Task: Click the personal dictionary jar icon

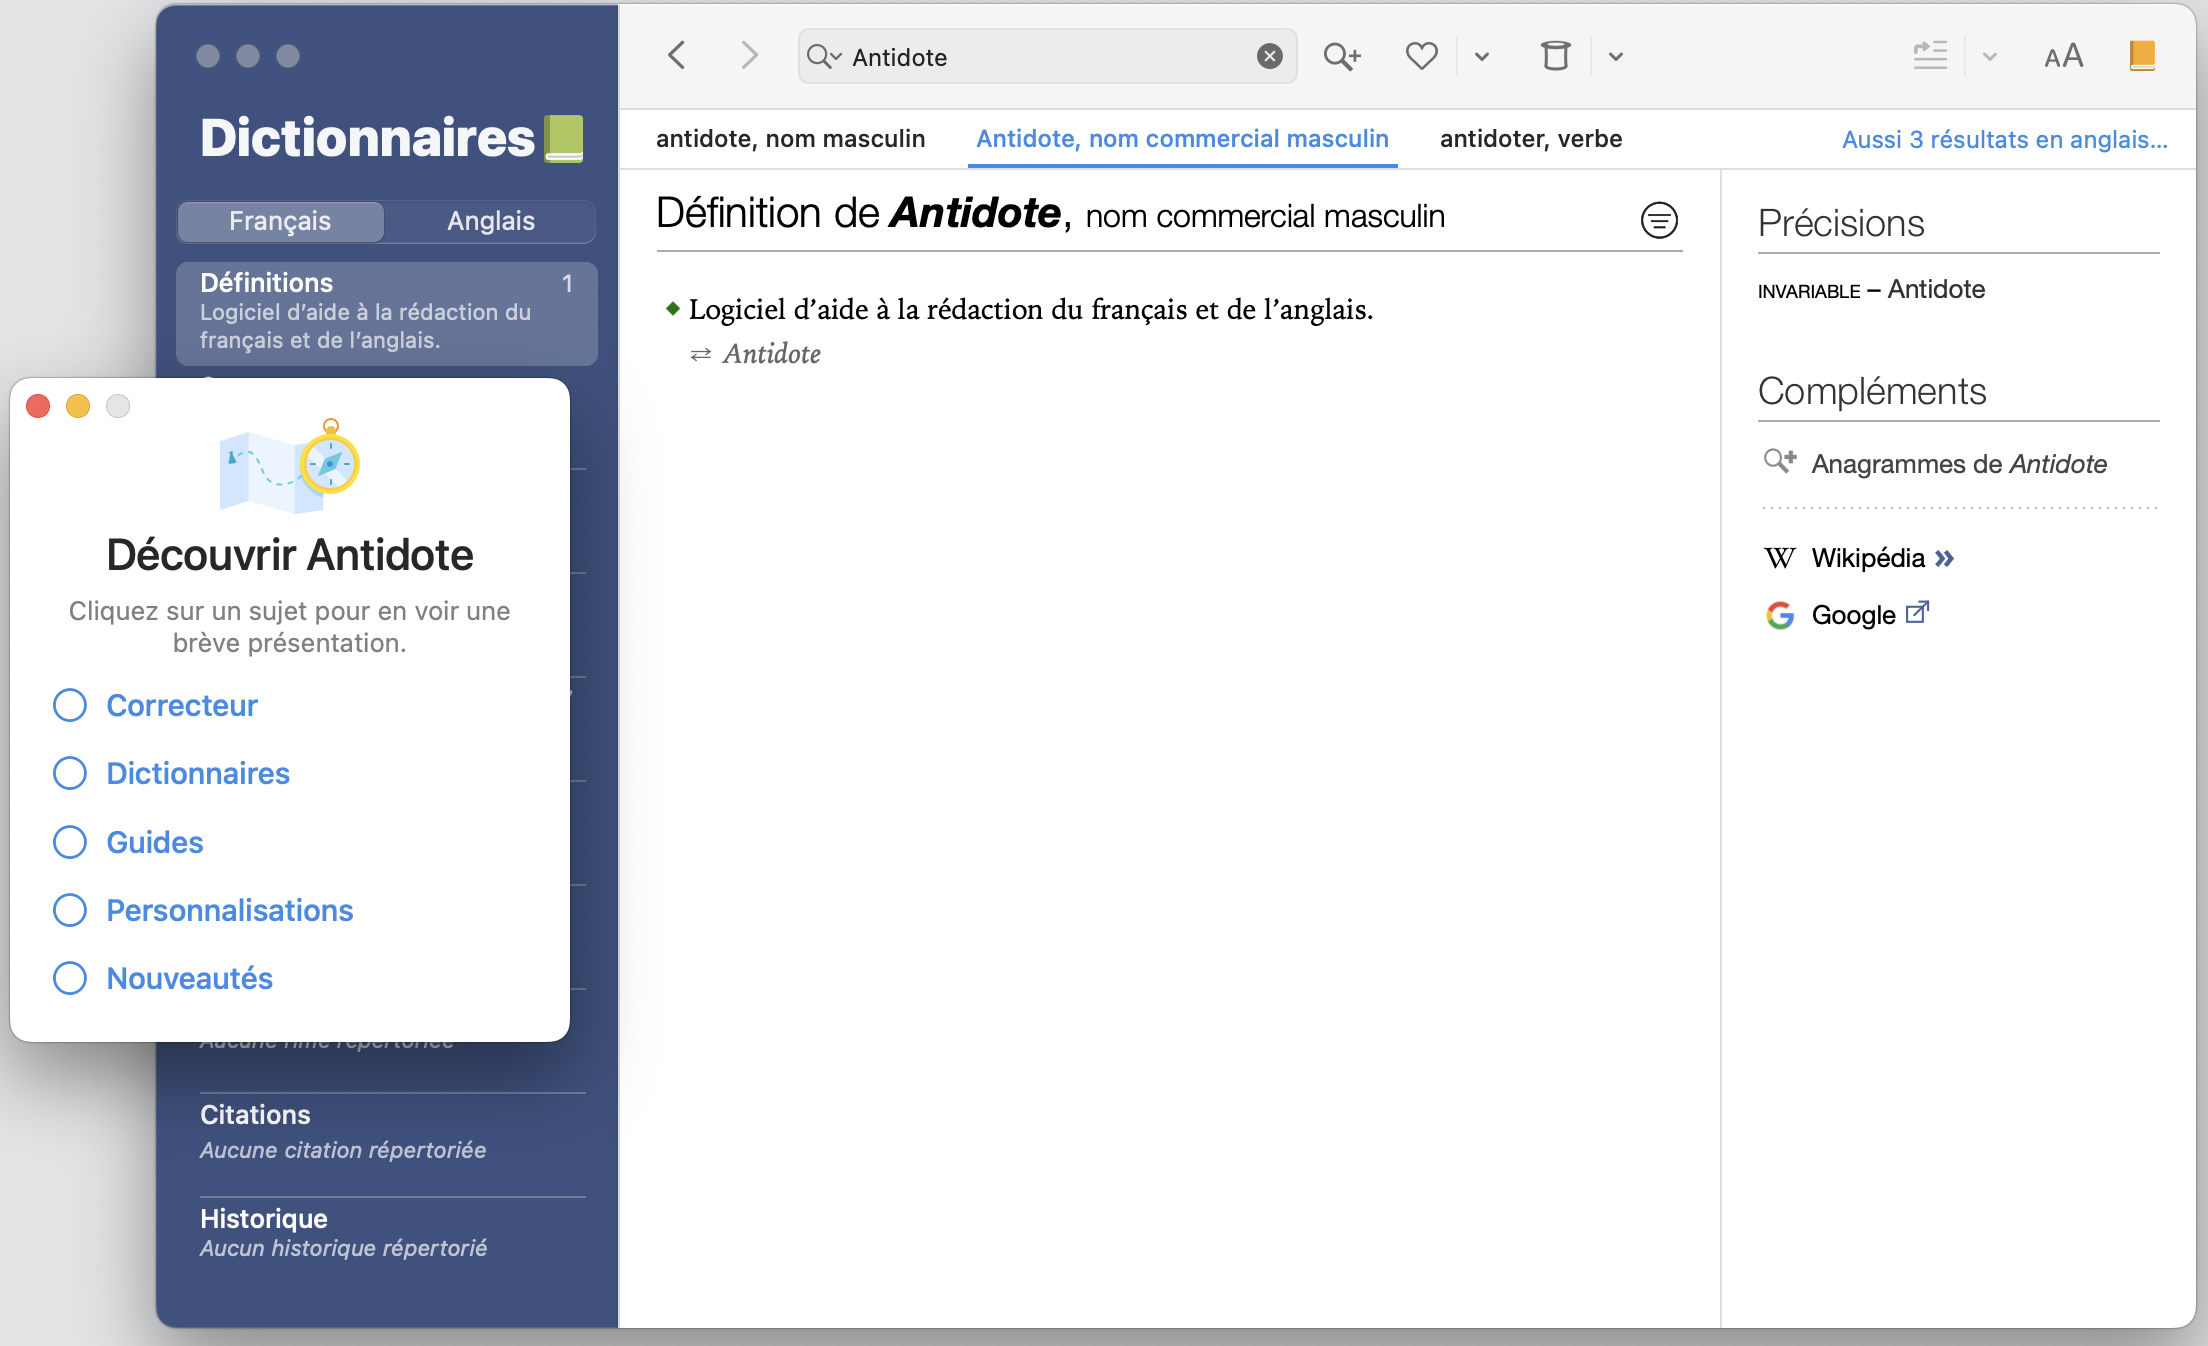Action: (1555, 55)
